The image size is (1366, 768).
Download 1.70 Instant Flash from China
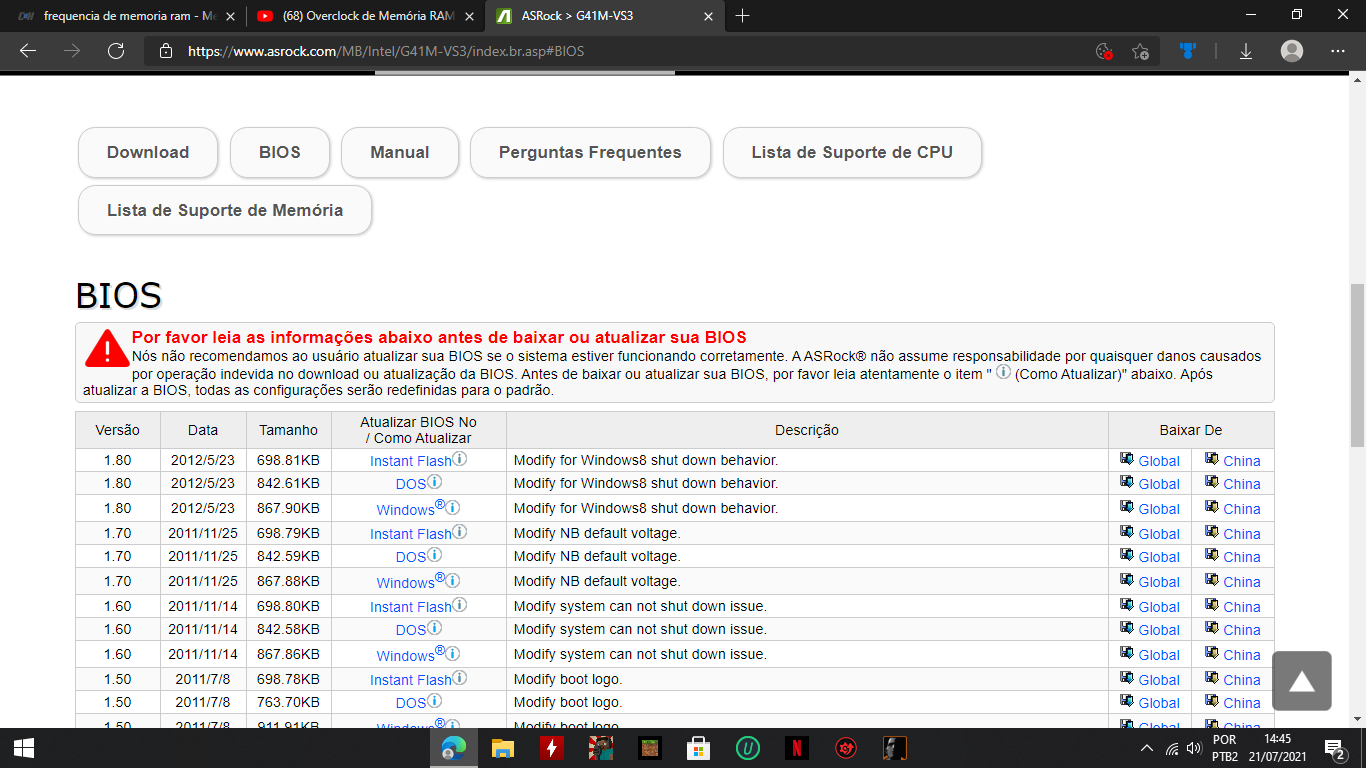[x=1242, y=534]
